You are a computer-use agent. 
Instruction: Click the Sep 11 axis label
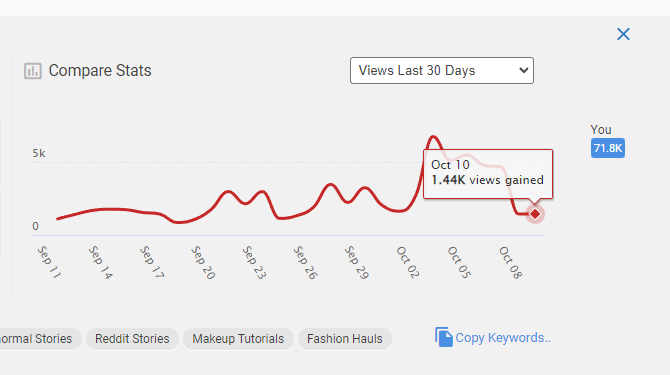49,262
